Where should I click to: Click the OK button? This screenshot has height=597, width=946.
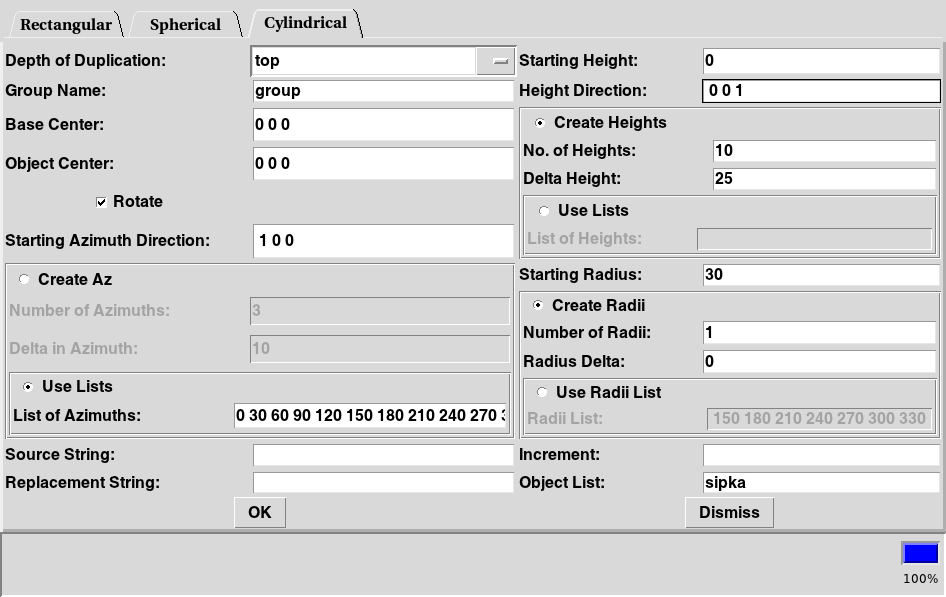(260, 513)
